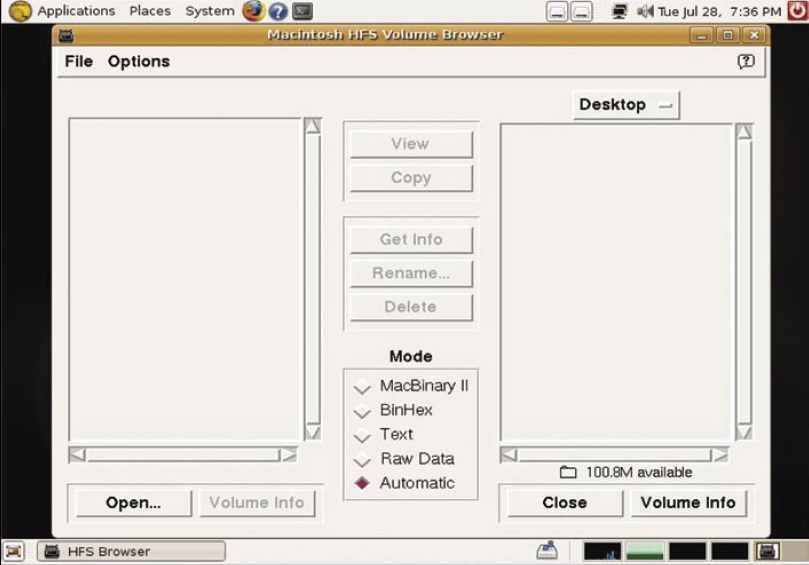Click the network monitor icon in system tray
809x565 pixels.
click(620, 12)
